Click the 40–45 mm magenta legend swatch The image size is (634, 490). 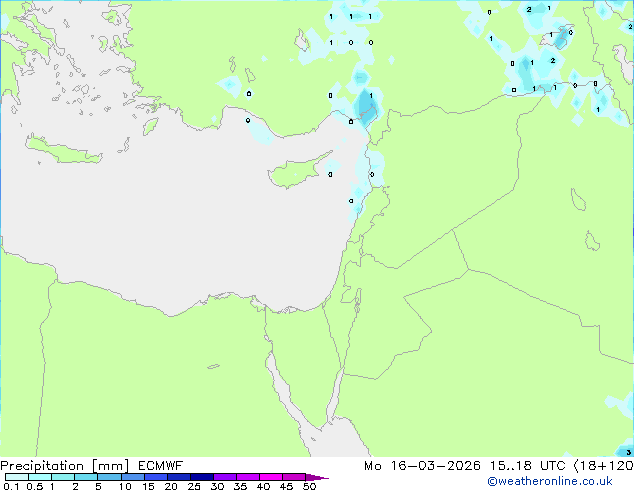tap(271, 477)
